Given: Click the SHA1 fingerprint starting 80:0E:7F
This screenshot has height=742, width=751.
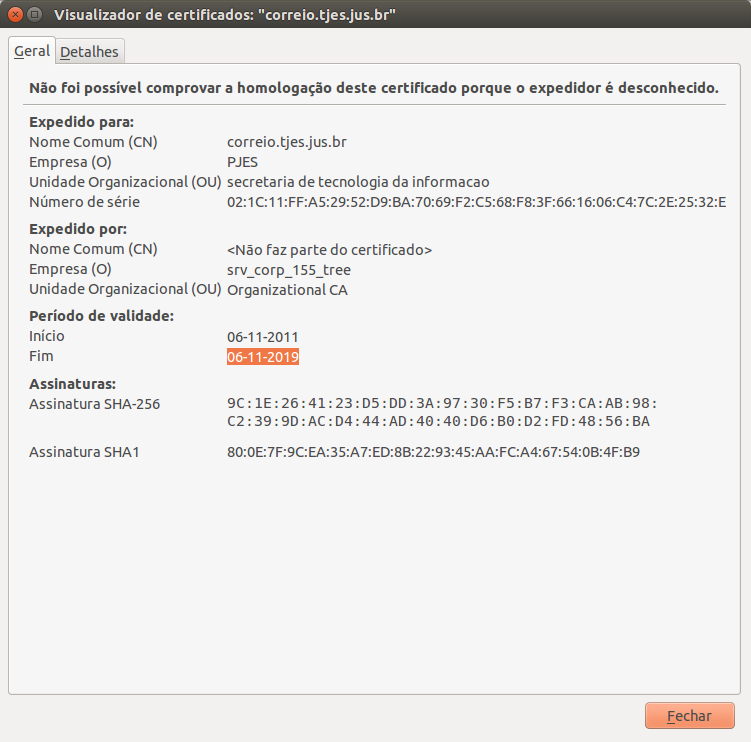Looking at the screenshot, I should coord(433,452).
